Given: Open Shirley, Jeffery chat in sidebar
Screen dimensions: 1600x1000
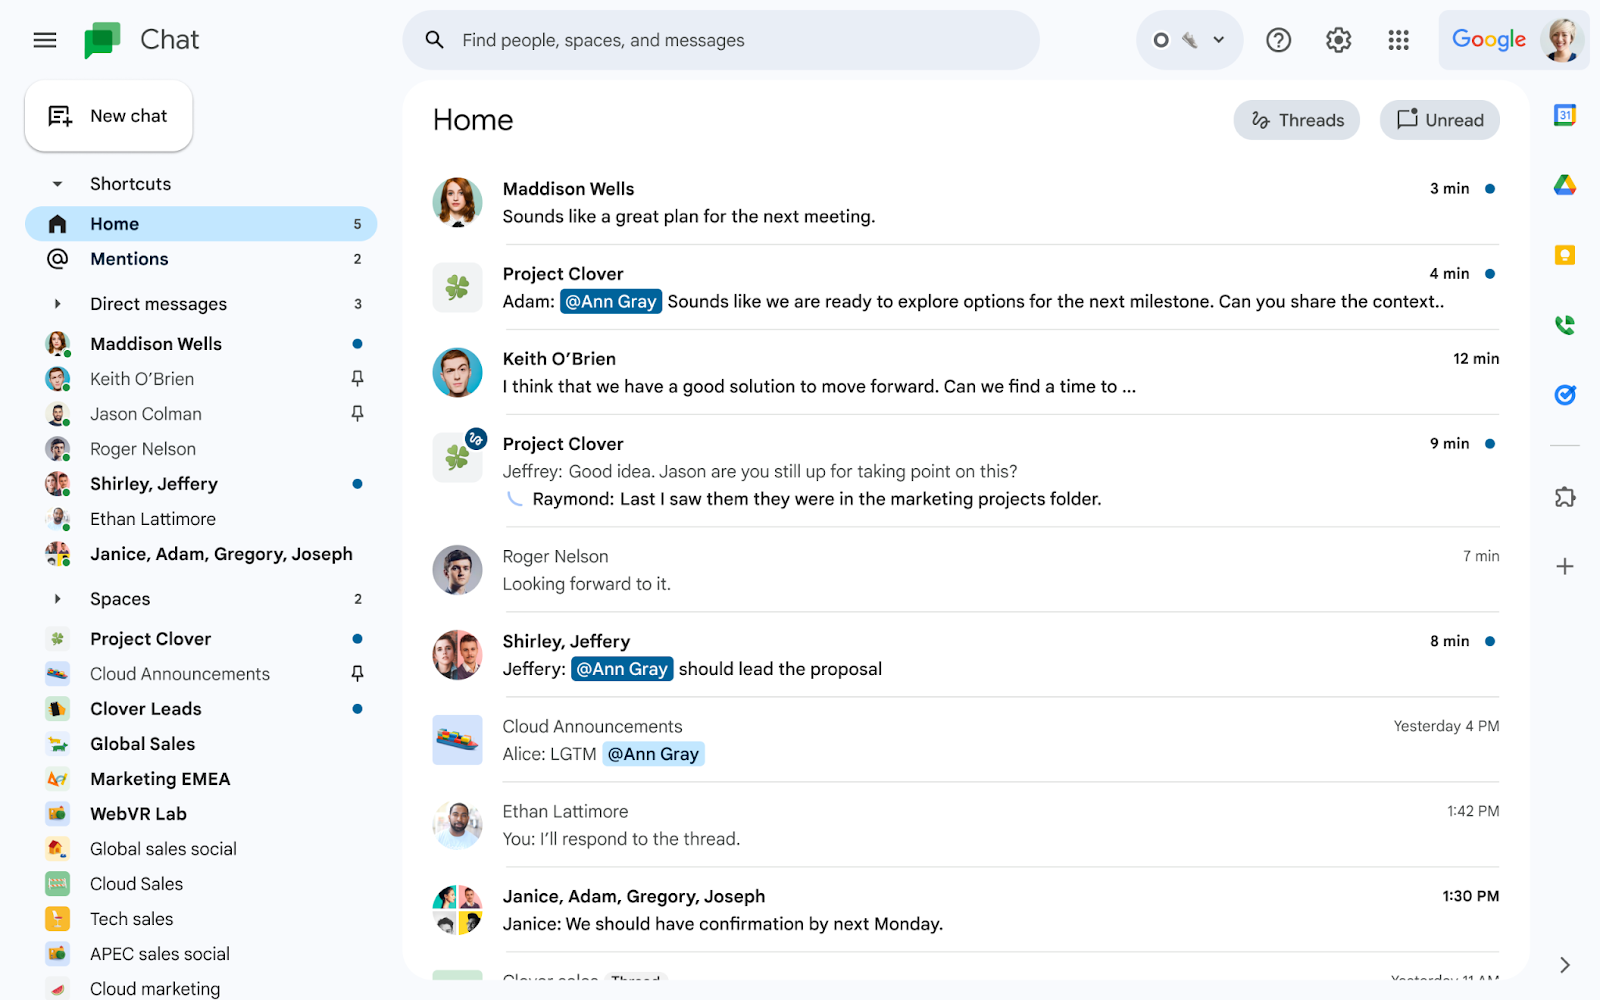Looking at the screenshot, I should (201, 484).
